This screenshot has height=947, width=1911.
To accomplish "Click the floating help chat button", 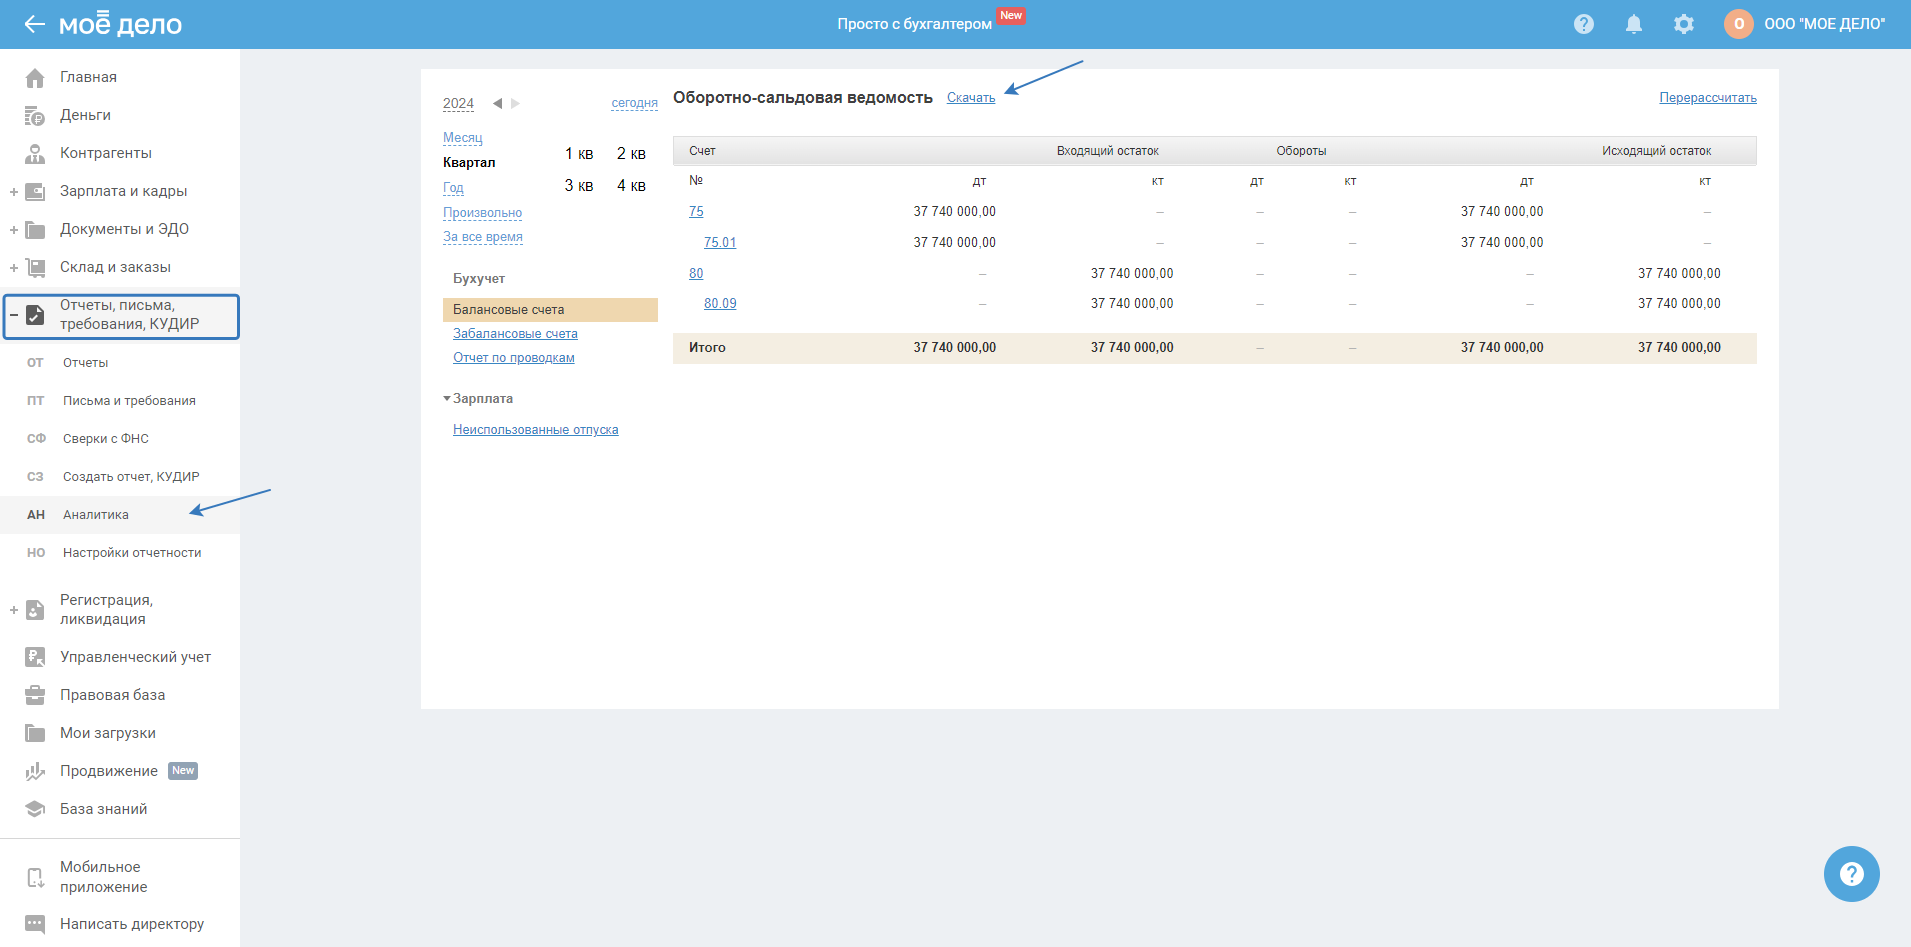I will (x=1851, y=874).
